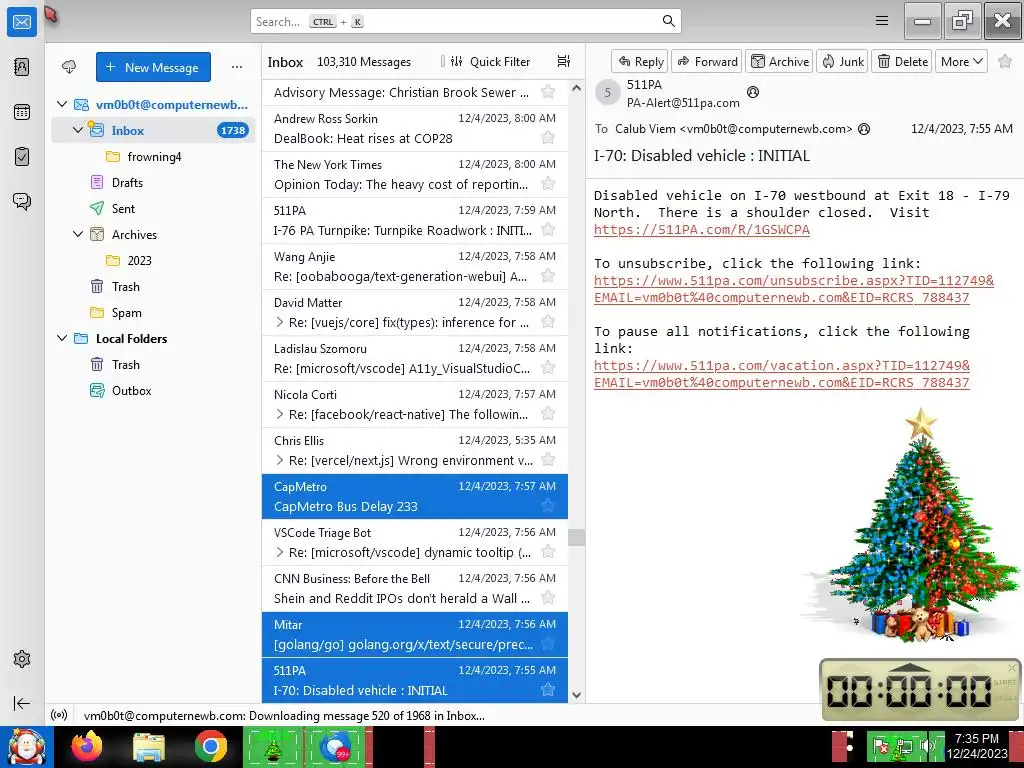Star the open message in header
This screenshot has height=768, width=1024.
[1005, 61]
